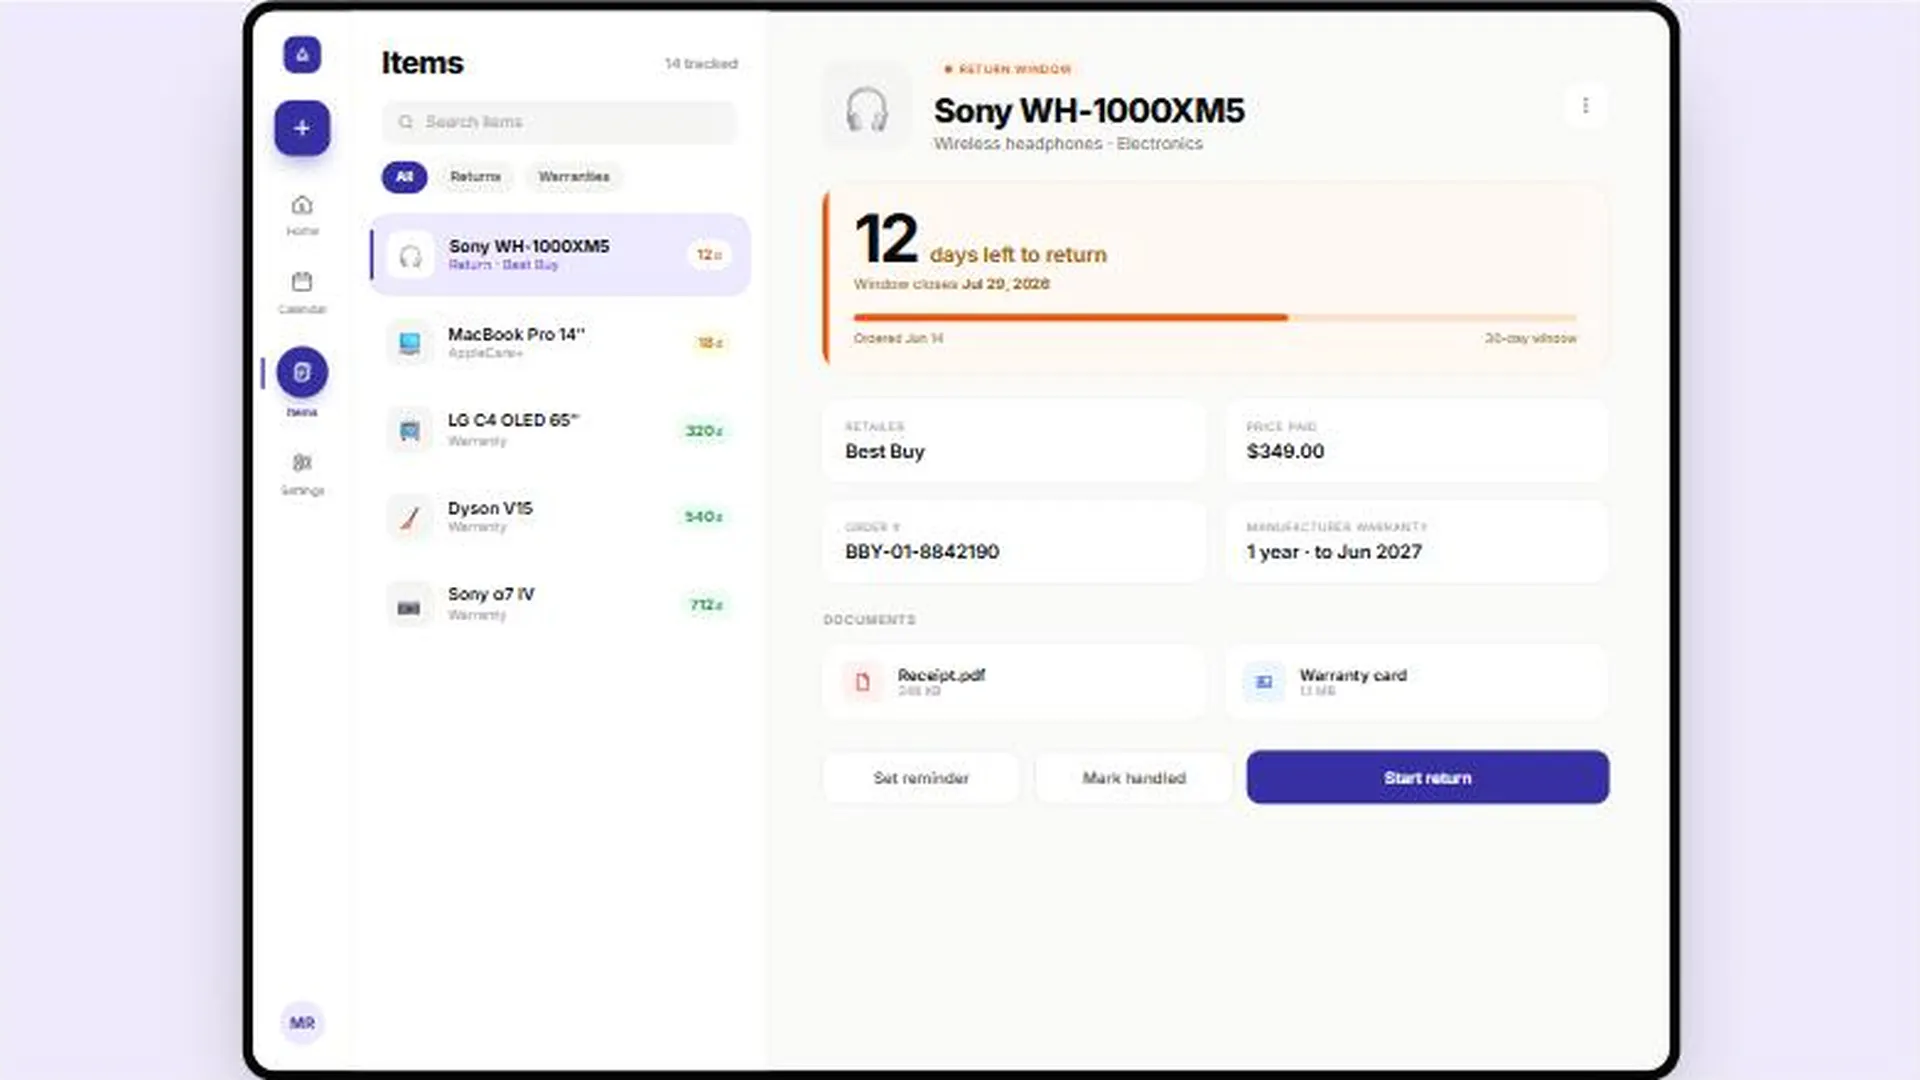Select the All filter tab
This screenshot has width=1920, height=1080.
click(404, 177)
